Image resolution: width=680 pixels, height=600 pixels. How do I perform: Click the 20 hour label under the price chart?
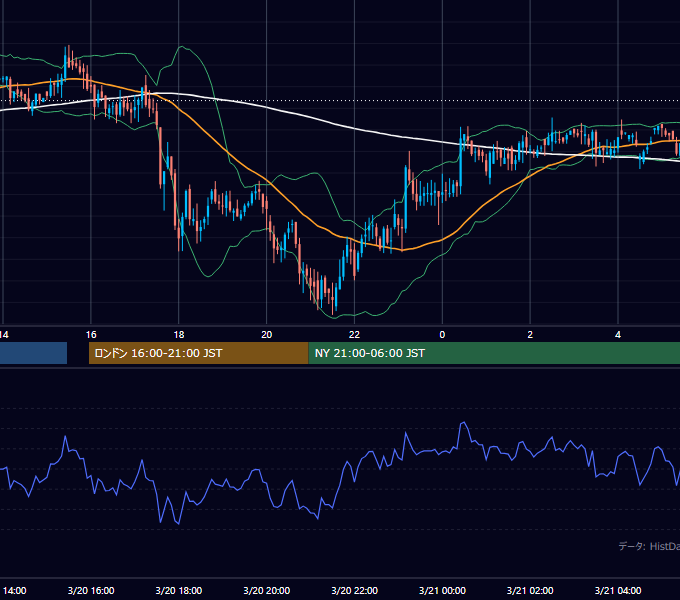click(267, 335)
